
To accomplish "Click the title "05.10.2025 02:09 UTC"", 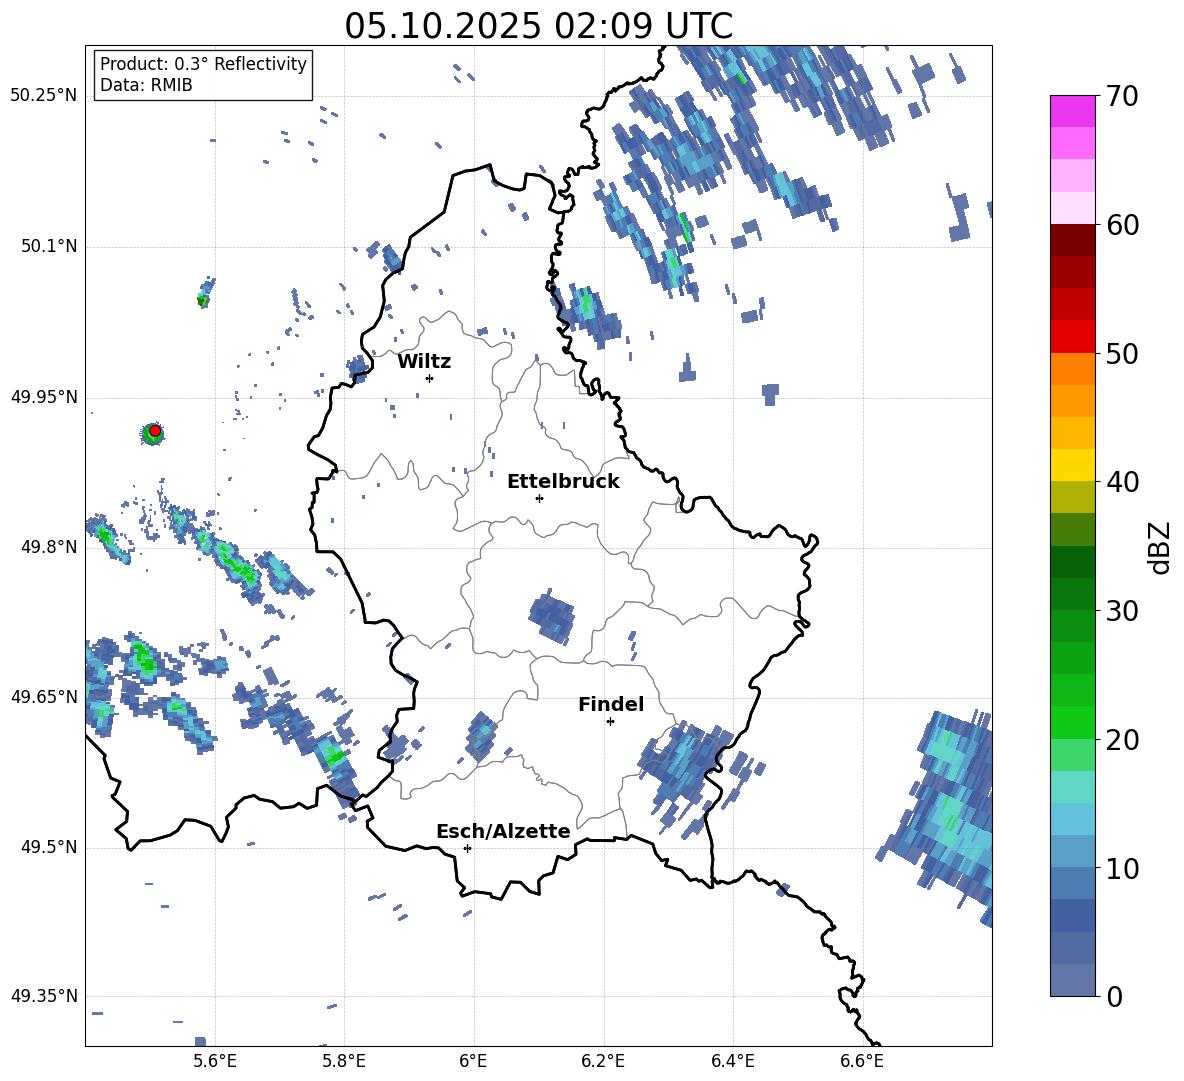I will [538, 26].
